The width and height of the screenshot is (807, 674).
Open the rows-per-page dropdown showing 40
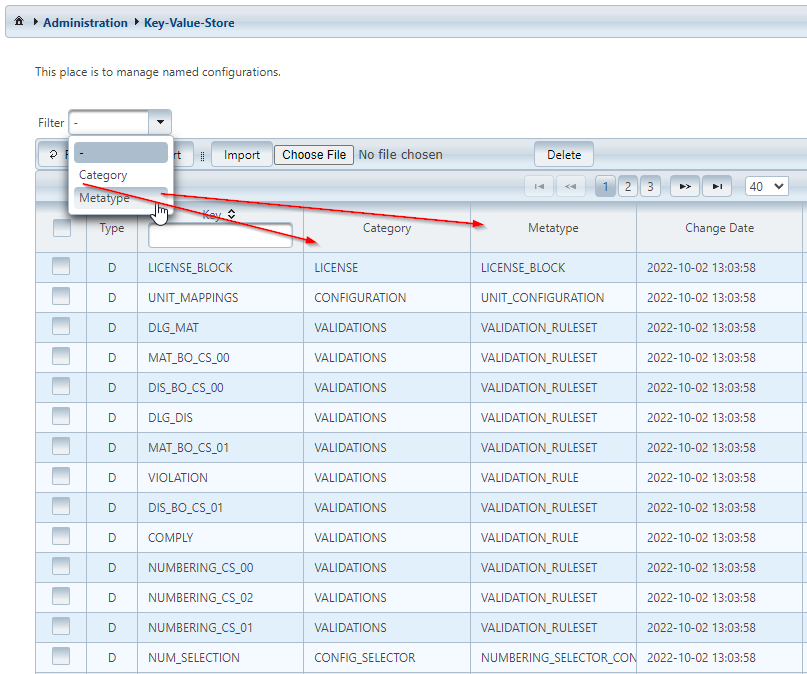click(766, 186)
